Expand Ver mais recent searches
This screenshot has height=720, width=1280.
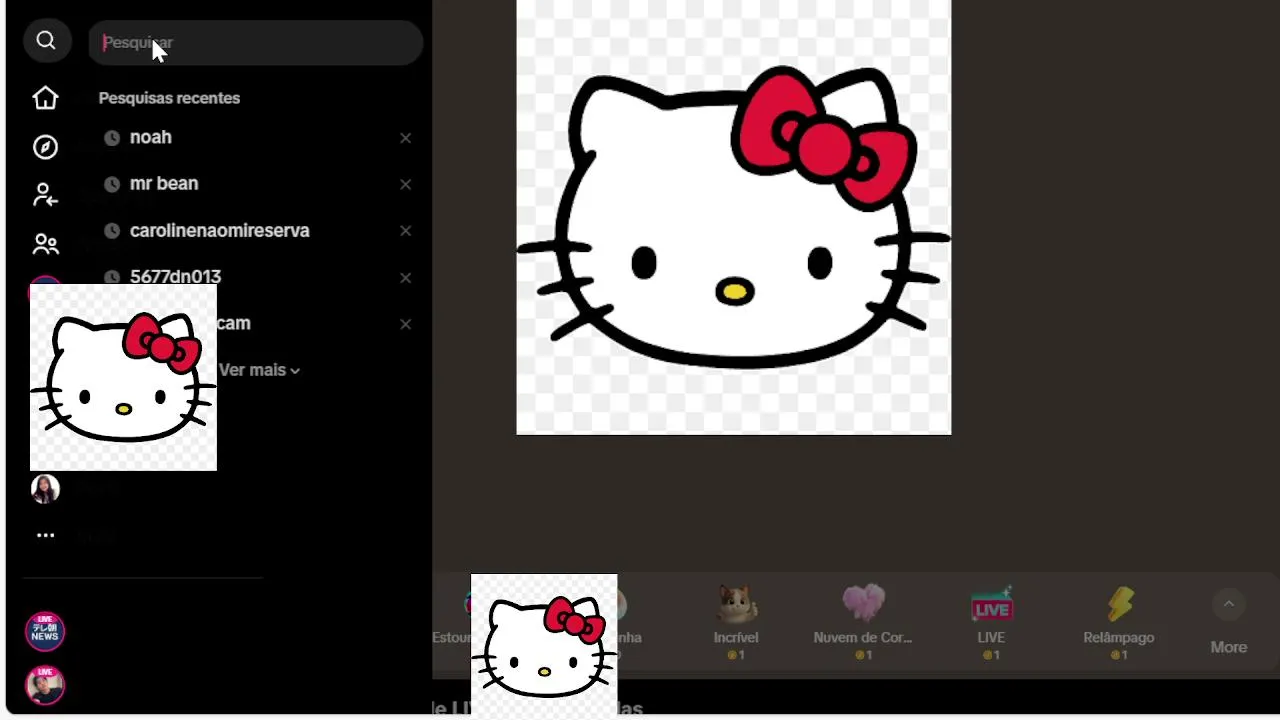pyautogui.click(x=259, y=370)
